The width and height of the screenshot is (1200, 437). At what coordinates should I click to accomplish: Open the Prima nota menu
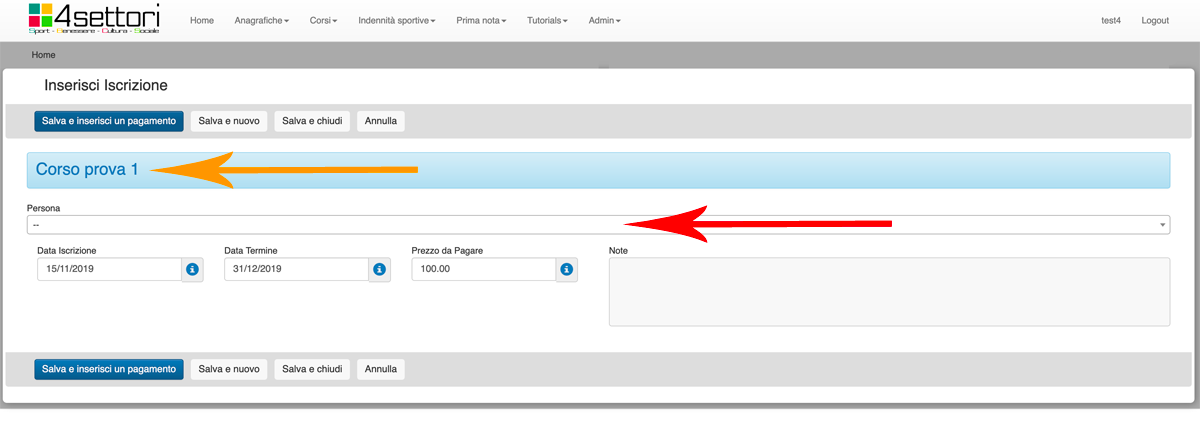tap(480, 21)
